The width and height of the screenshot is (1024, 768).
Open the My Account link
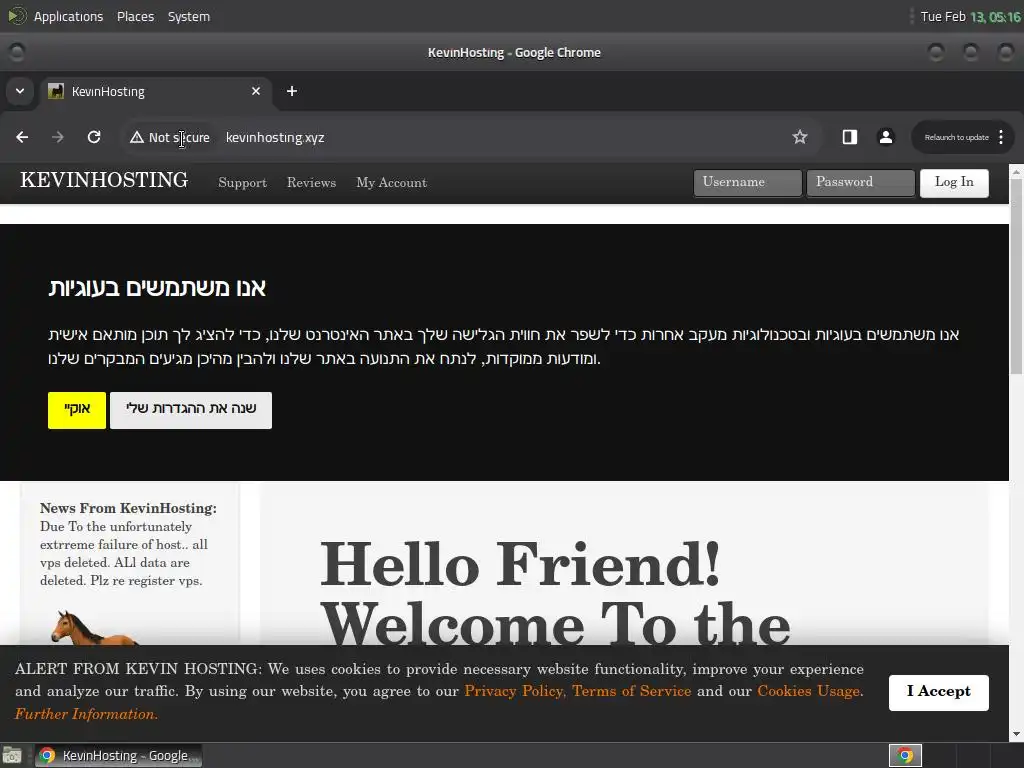[x=391, y=183]
